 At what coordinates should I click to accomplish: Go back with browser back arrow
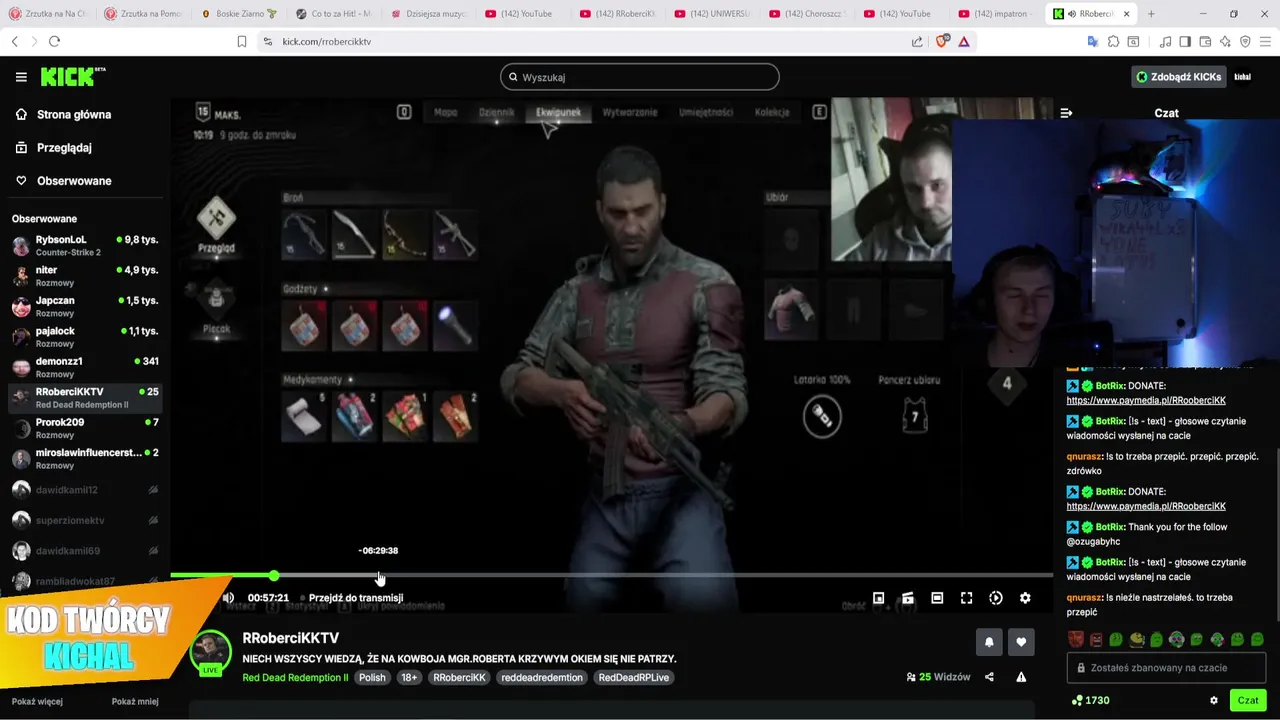click(14, 41)
